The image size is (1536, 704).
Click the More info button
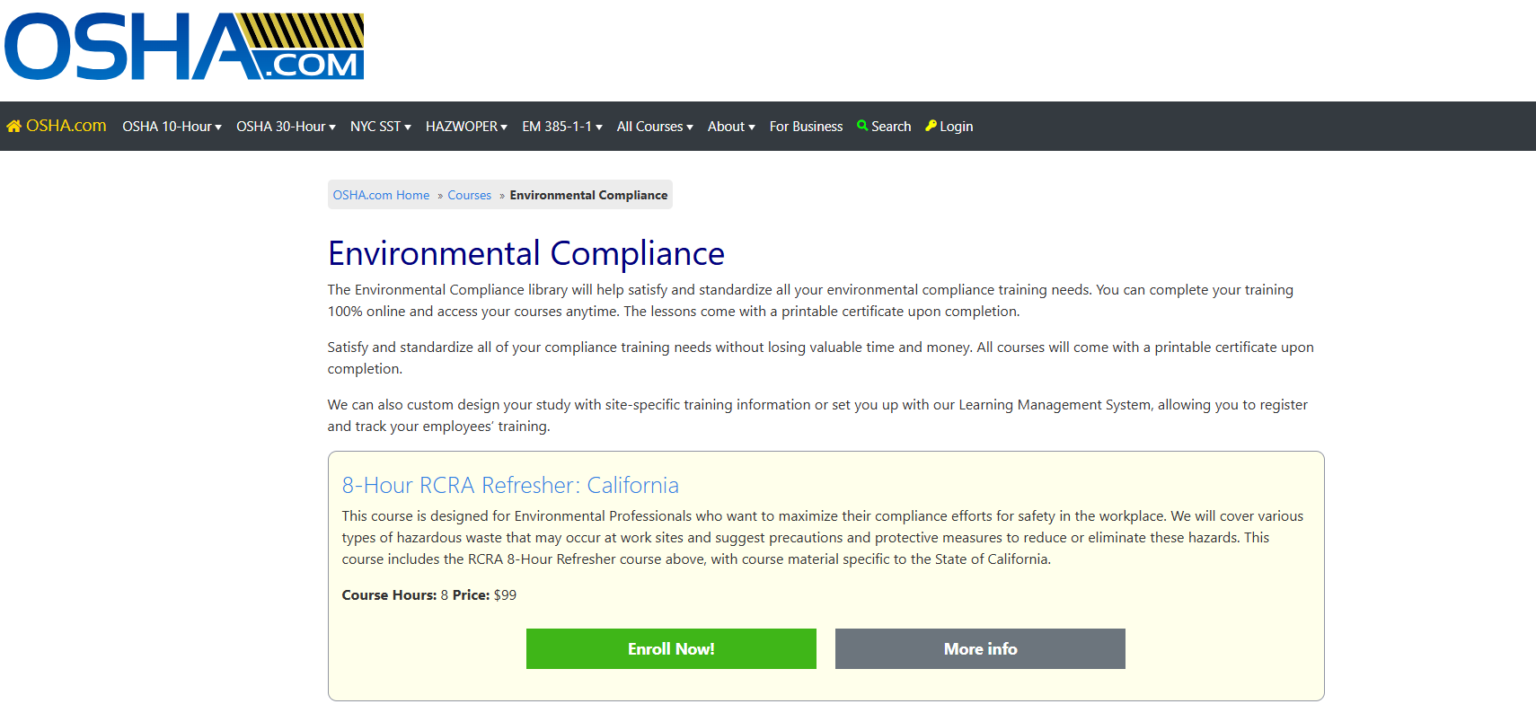click(x=980, y=648)
